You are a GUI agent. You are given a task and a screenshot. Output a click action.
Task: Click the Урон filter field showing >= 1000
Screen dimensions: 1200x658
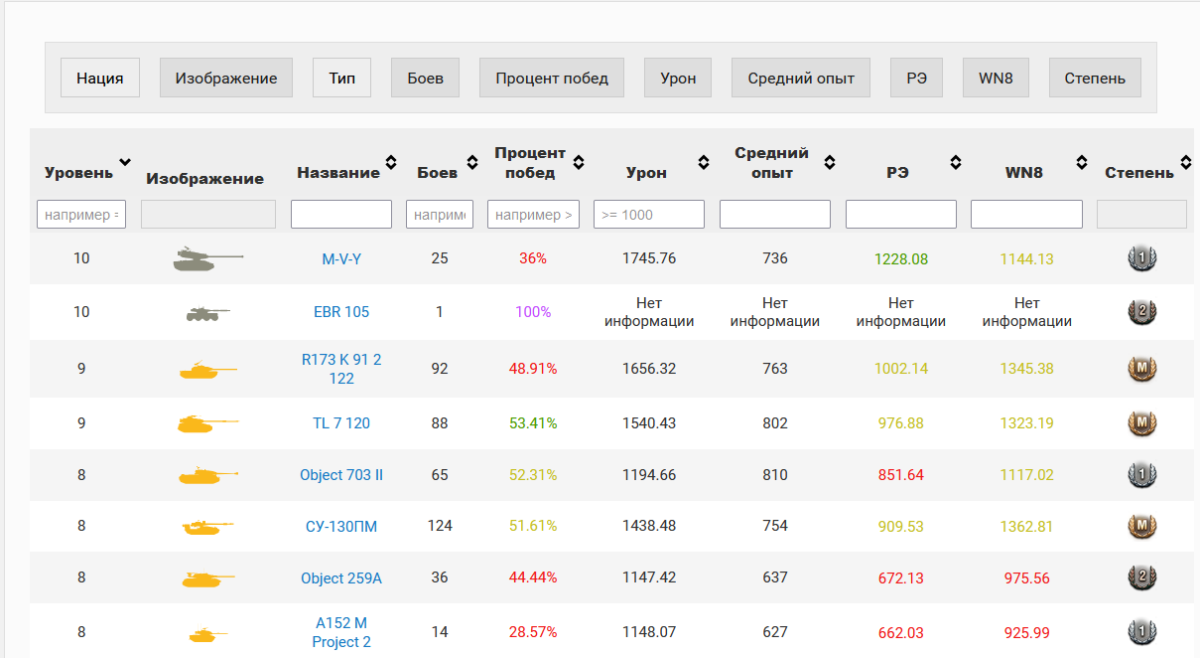649,214
